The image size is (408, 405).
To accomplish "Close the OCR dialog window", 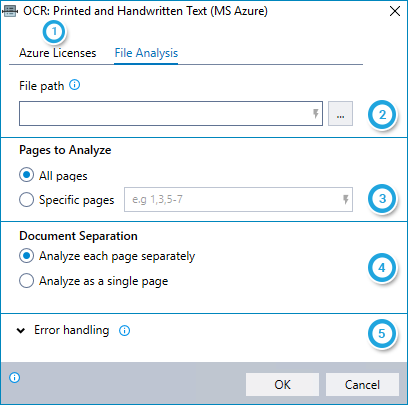I will click(x=395, y=11).
